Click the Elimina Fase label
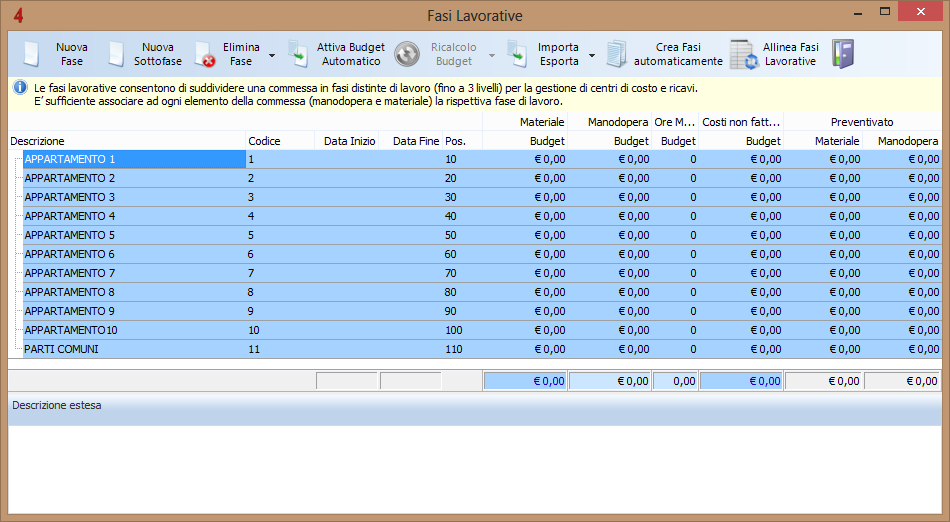 pos(241,54)
